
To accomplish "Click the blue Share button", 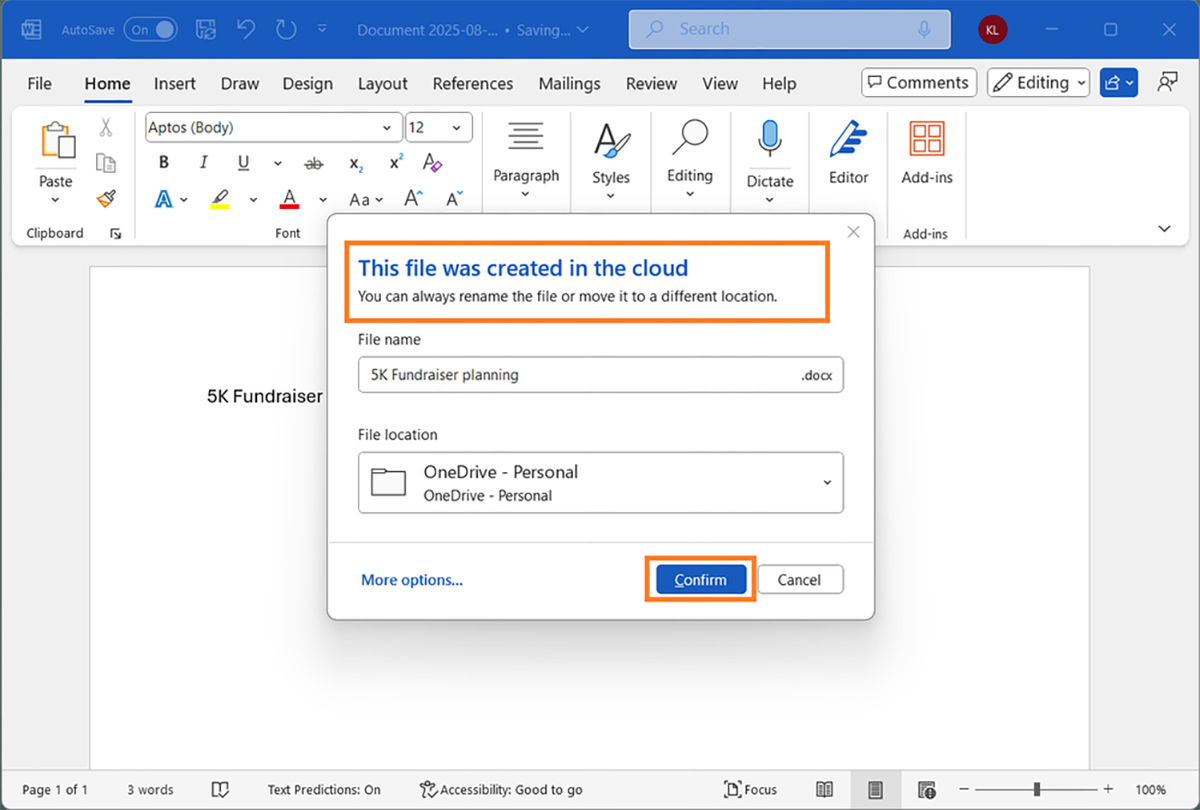I will click(x=1119, y=83).
